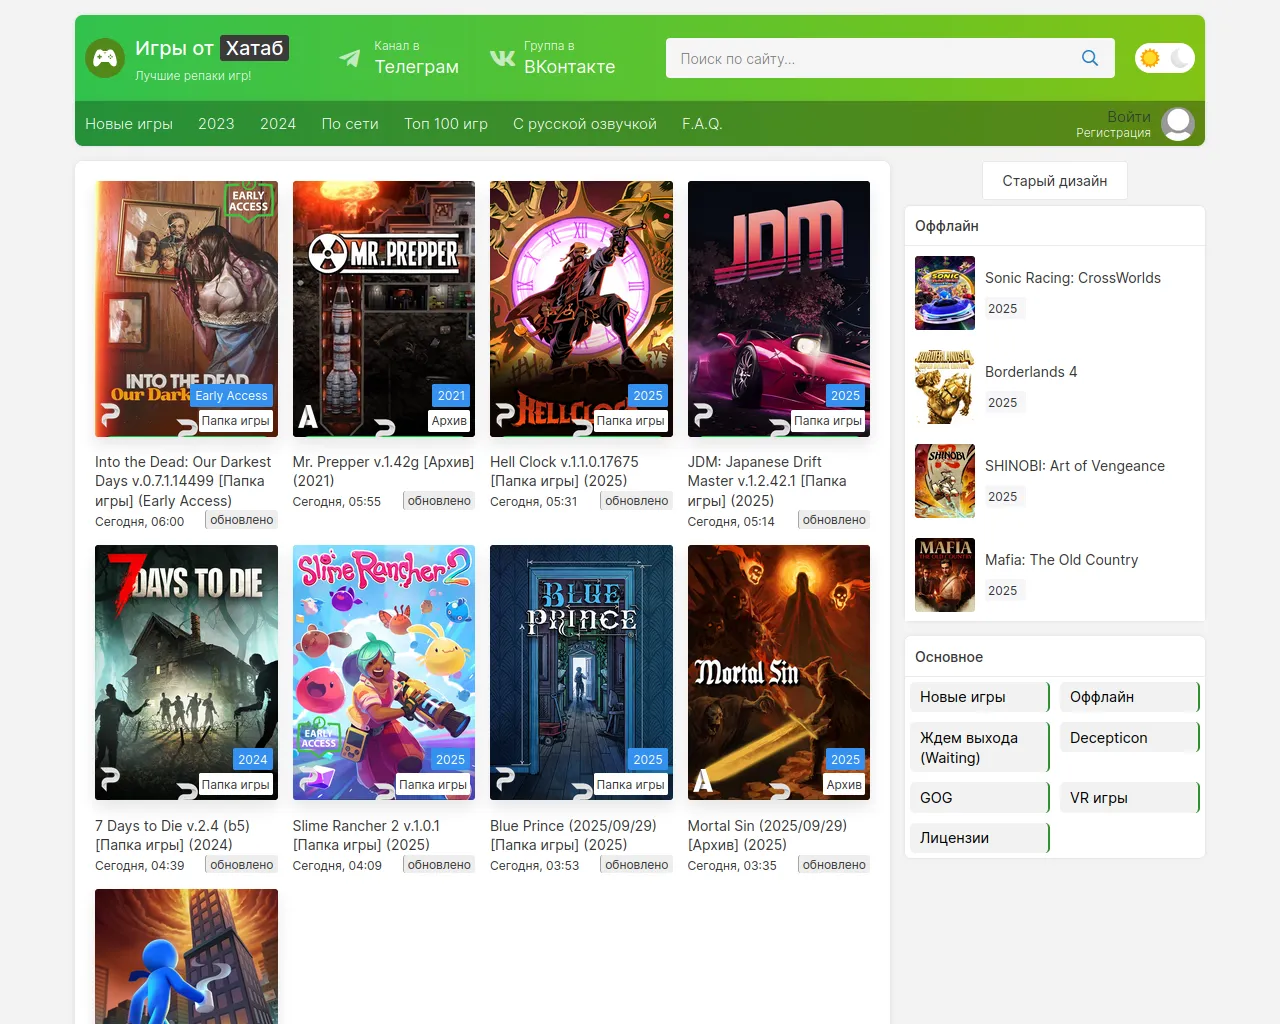This screenshot has width=1280, height=1024.
Task: Open the Telegram channel paper-plane icon
Action: 349,58
